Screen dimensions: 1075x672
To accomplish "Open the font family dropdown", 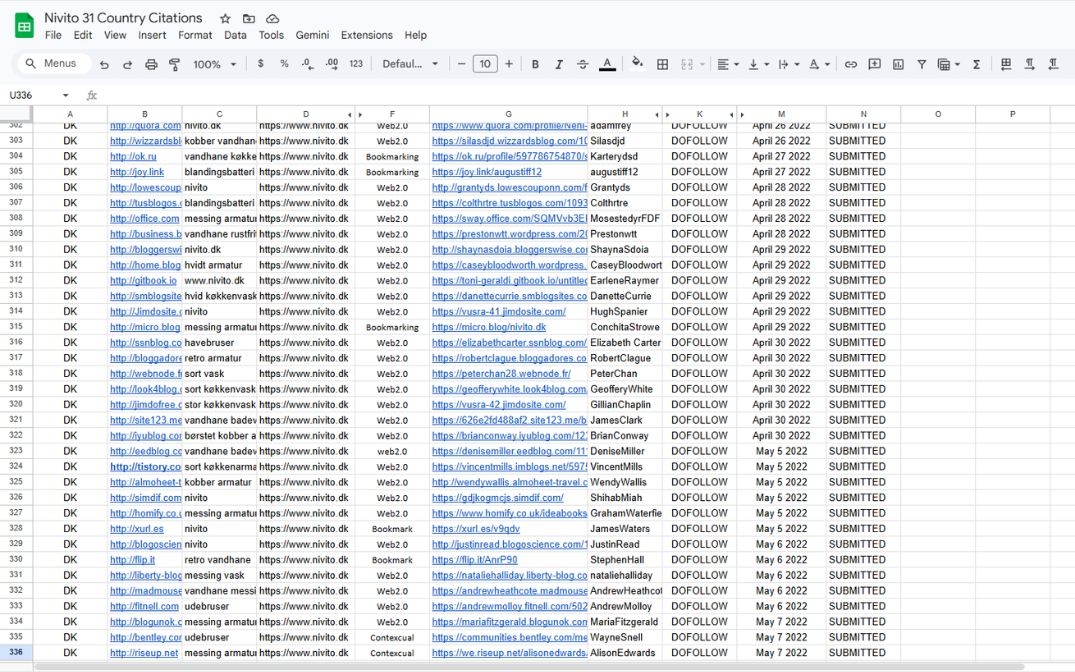I will (x=410, y=64).
